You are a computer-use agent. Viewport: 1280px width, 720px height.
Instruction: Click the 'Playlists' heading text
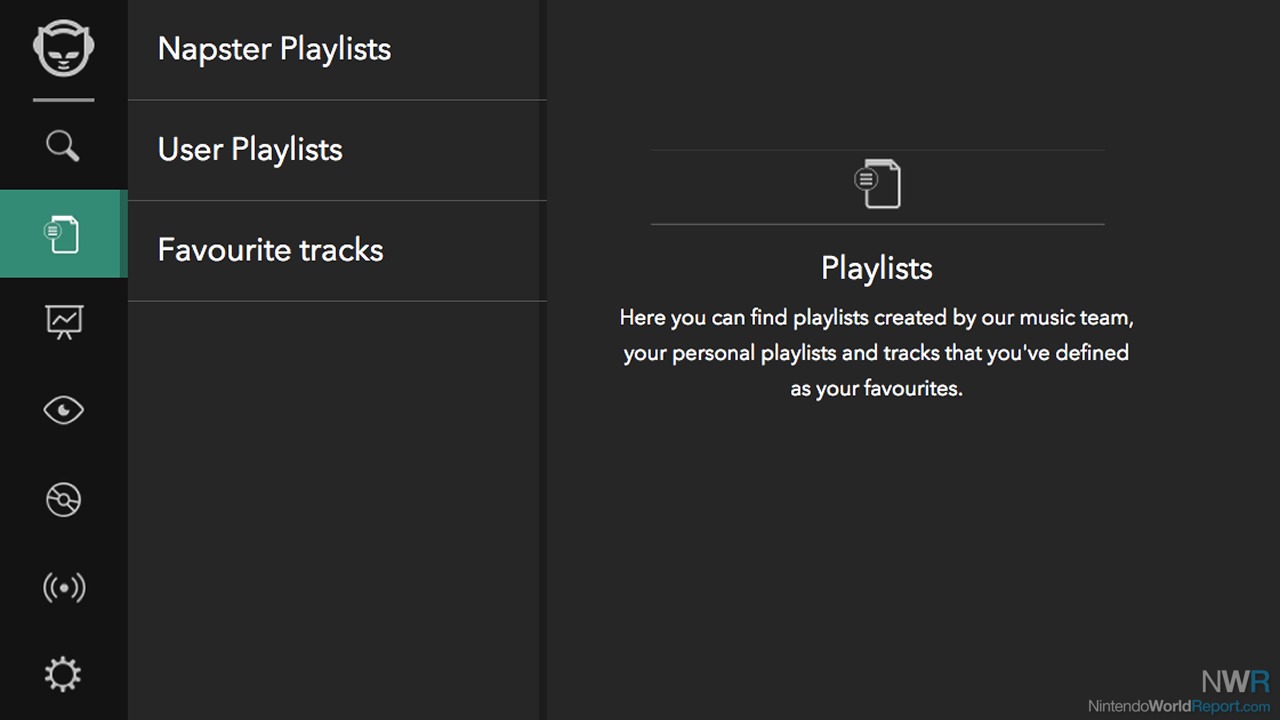[877, 268]
